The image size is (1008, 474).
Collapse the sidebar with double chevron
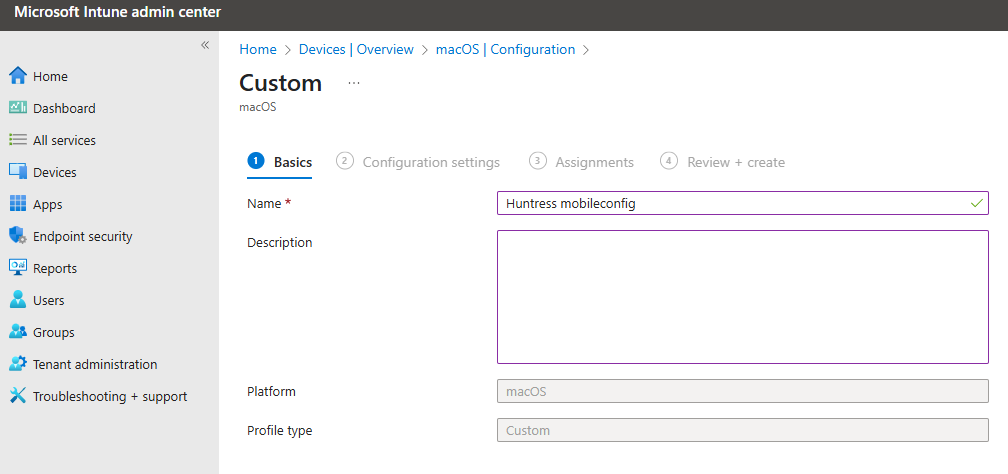(205, 45)
